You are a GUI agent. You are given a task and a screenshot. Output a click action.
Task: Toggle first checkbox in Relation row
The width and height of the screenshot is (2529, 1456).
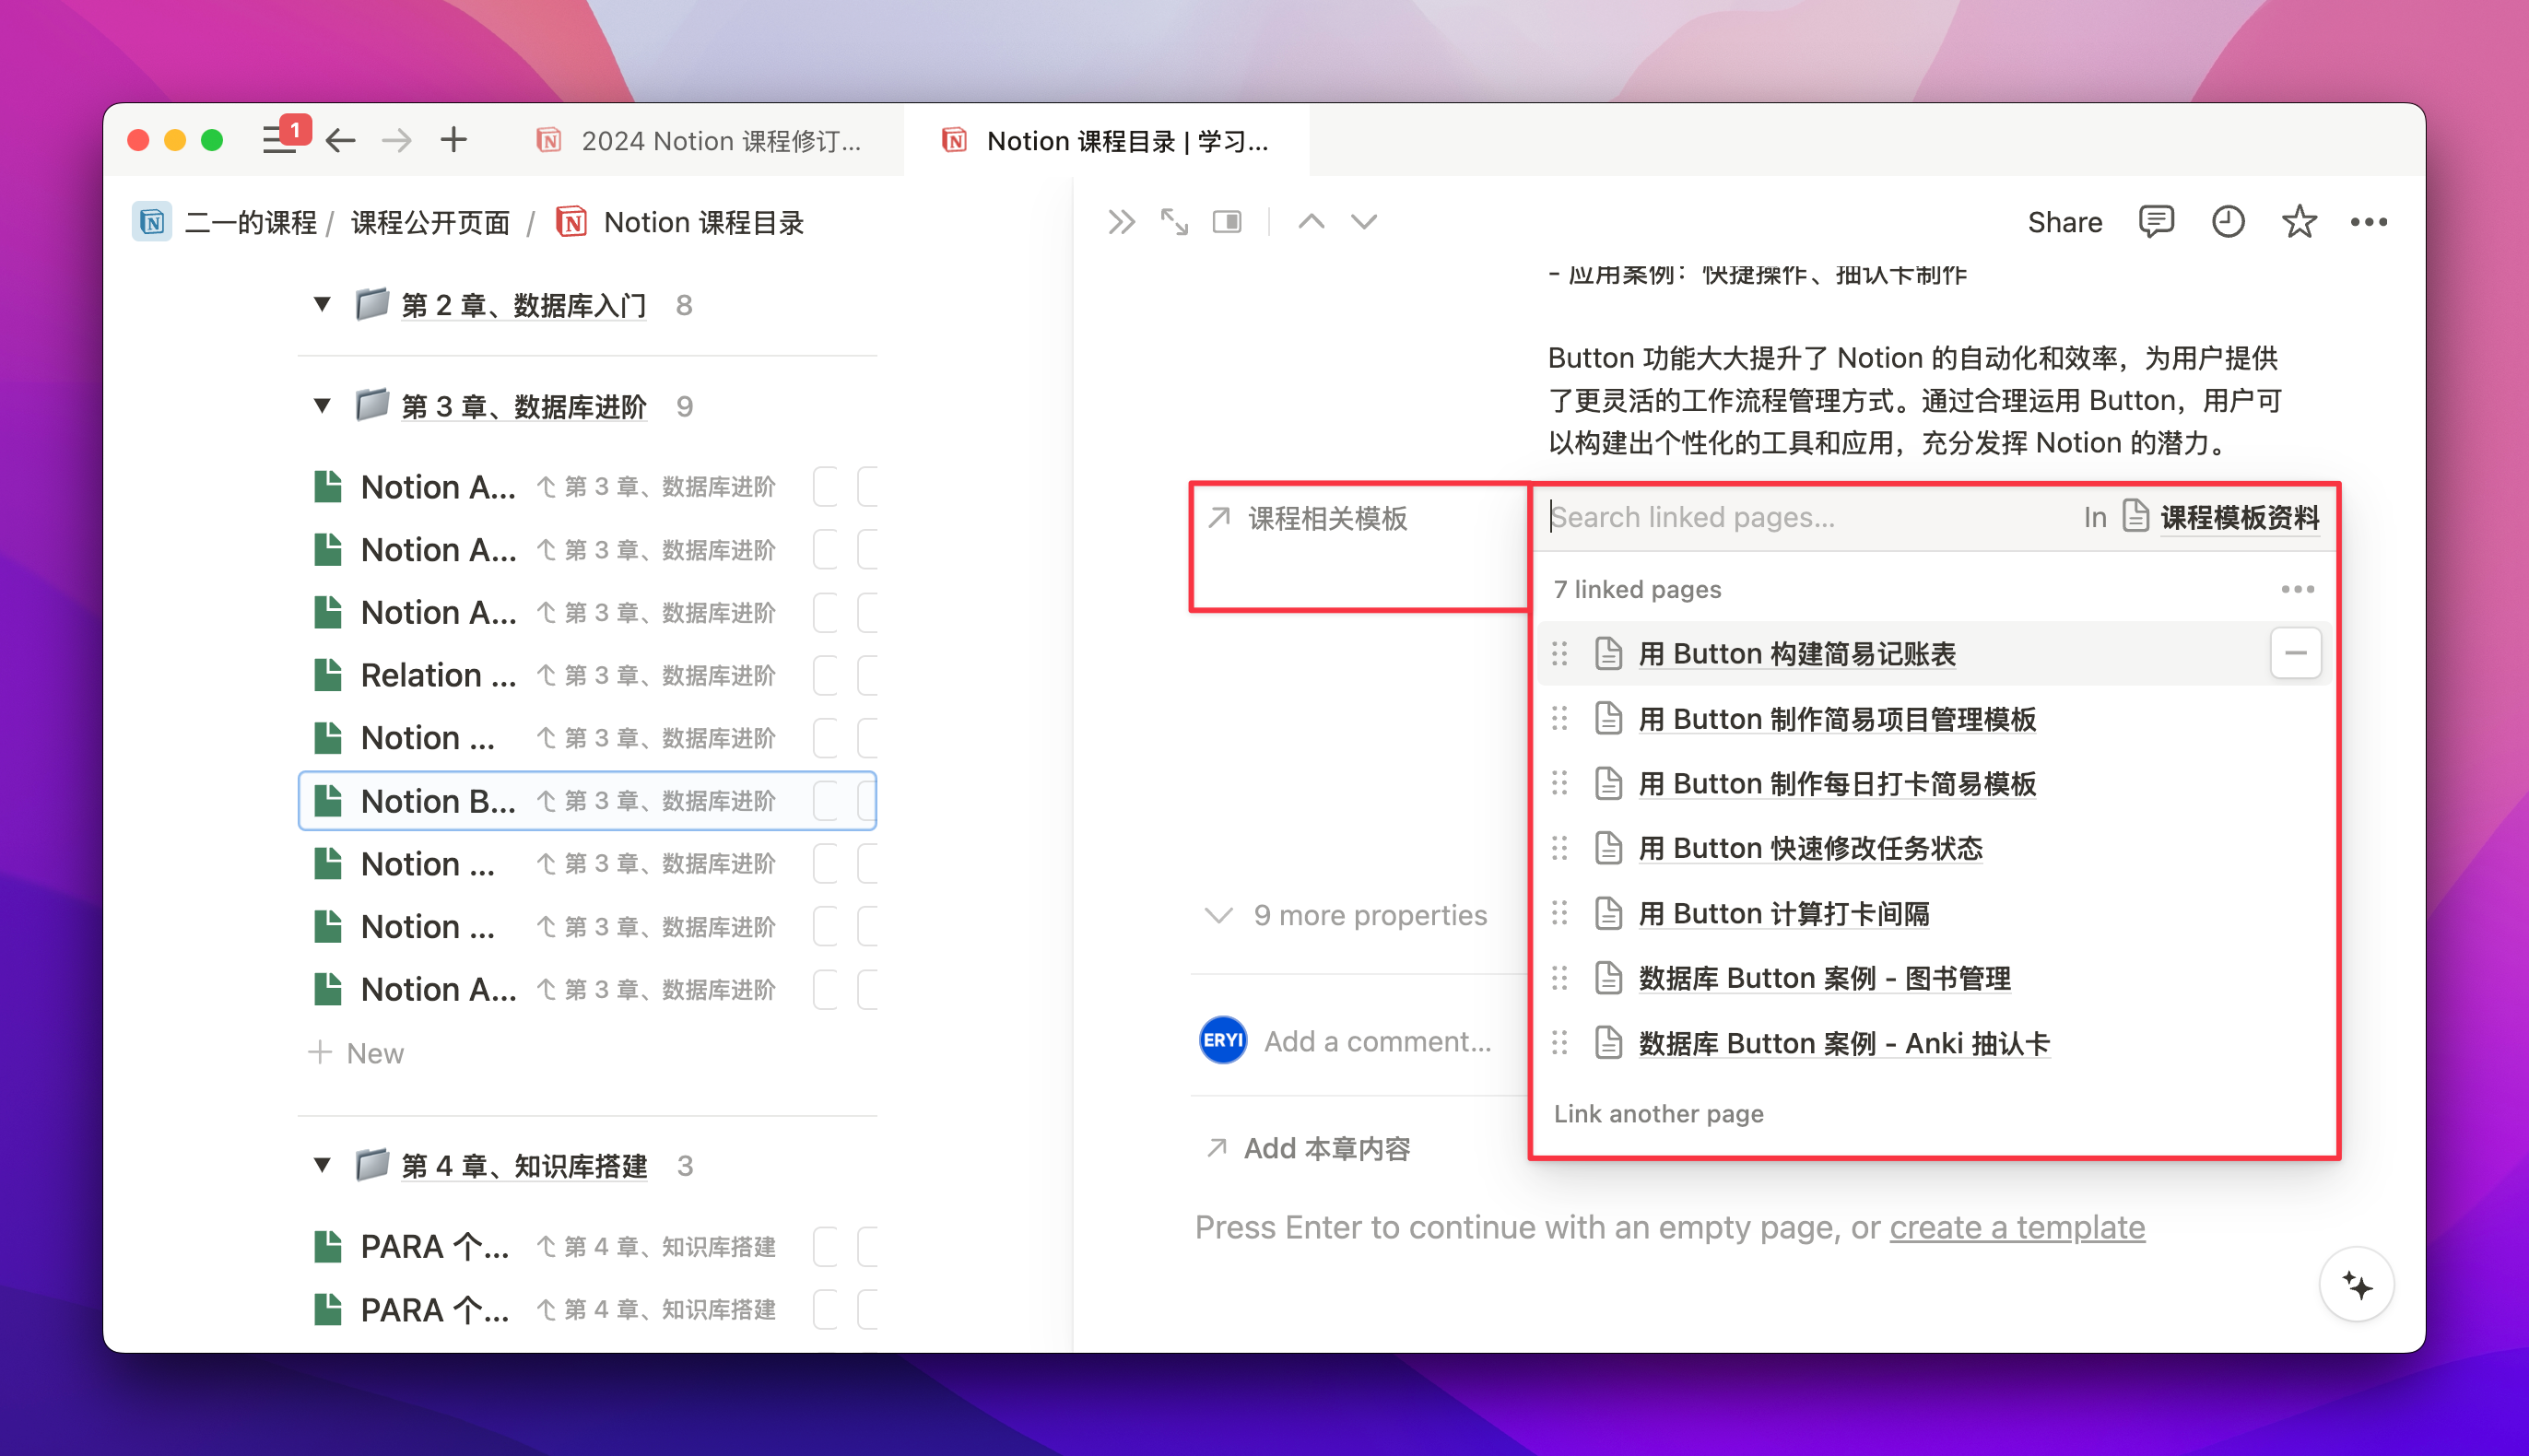826,676
